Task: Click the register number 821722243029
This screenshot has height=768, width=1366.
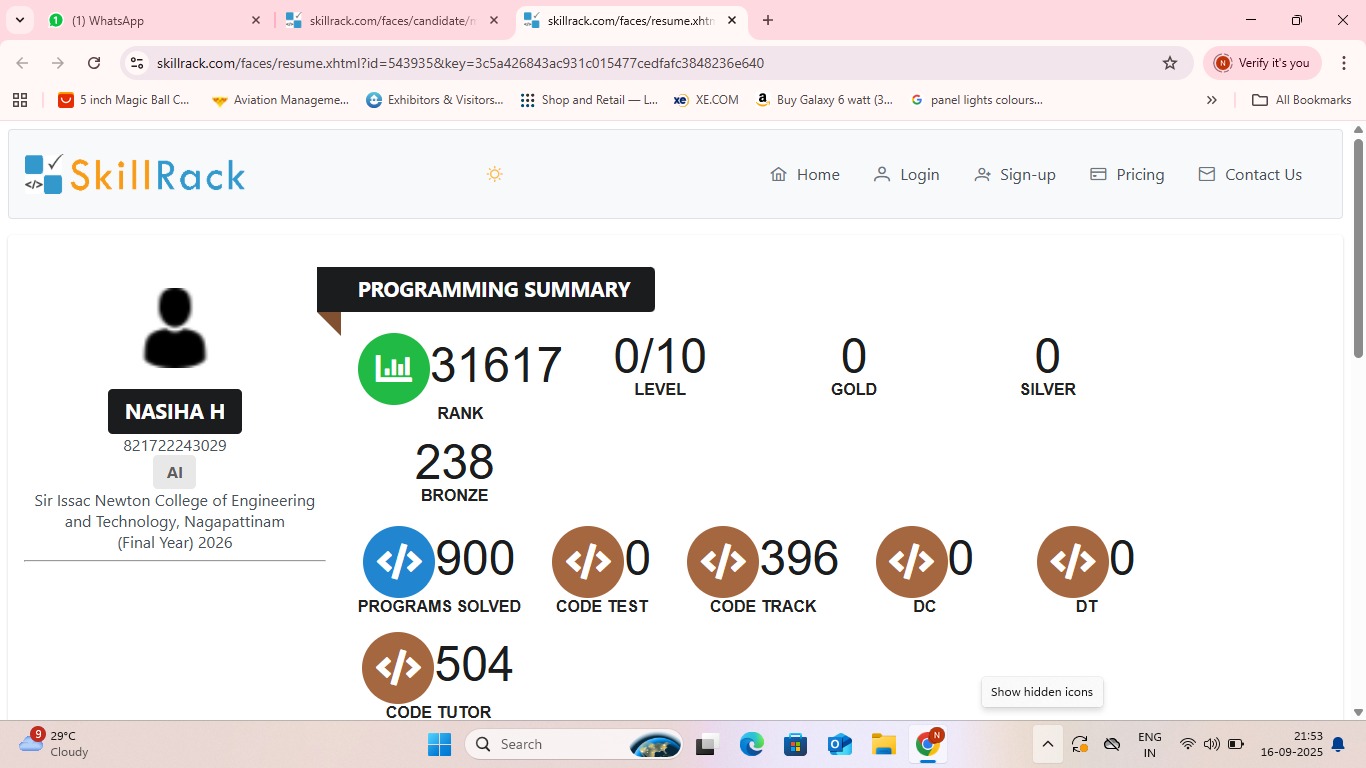Action: [175, 446]
